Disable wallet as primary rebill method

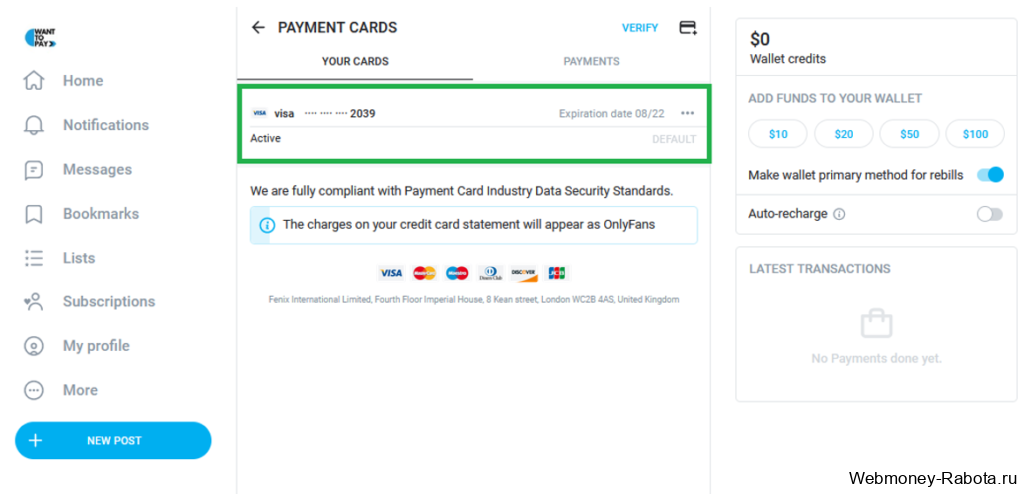tap(989, 174)
